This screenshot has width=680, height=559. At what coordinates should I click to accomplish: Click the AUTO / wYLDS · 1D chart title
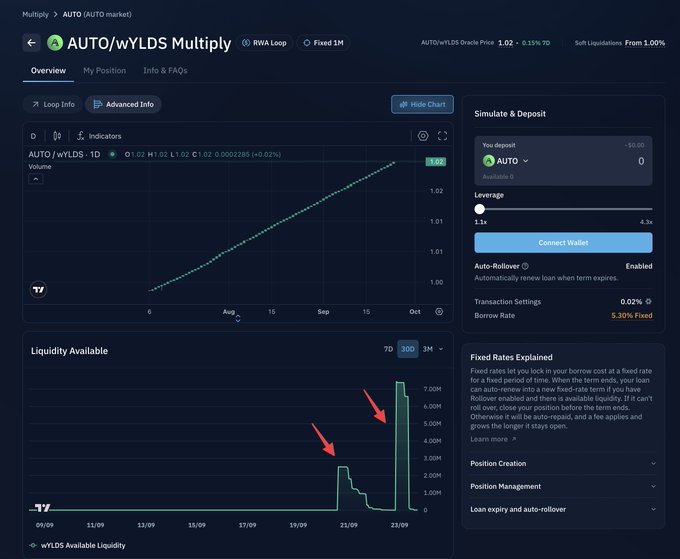coord(64,154)
